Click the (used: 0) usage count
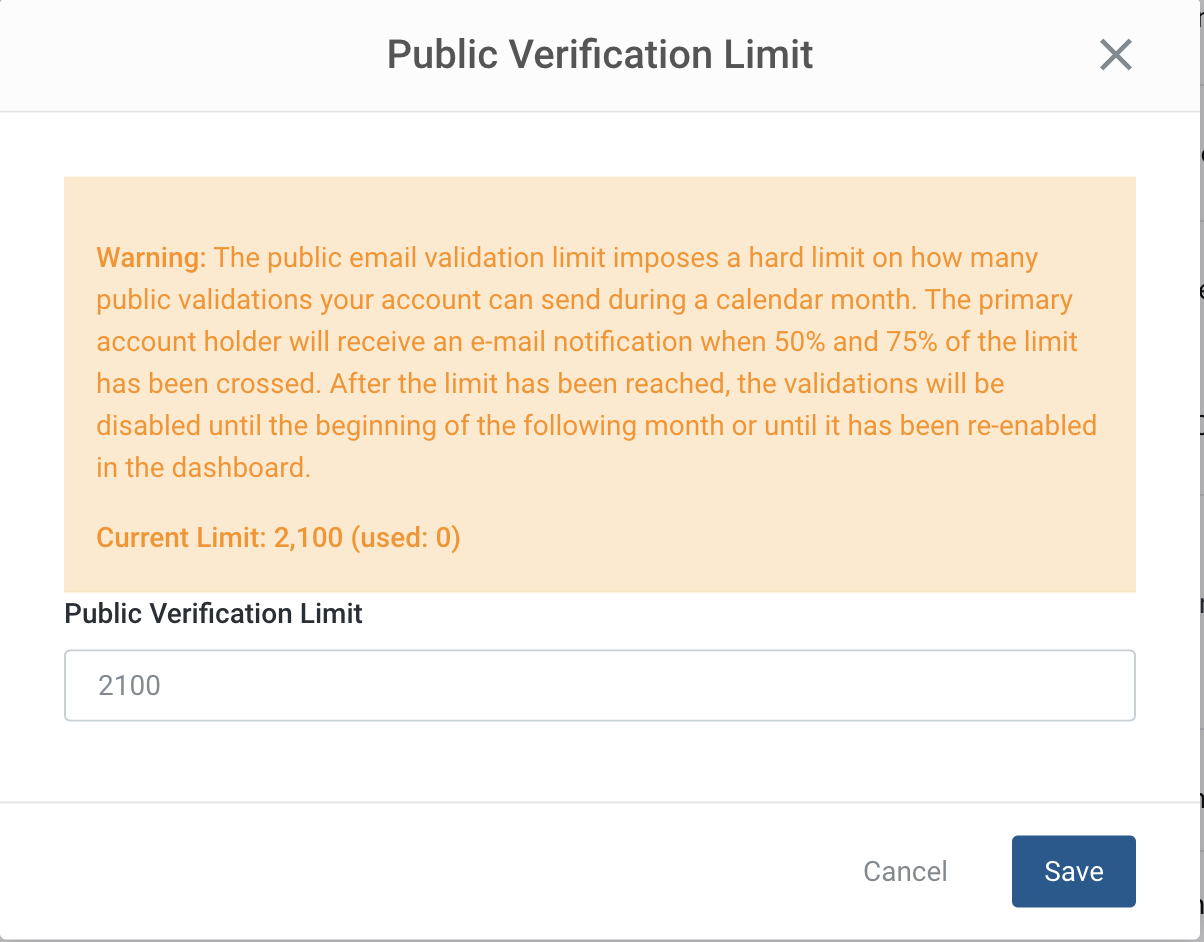Viewport: 1204px width, 942px height. [405, 538]
